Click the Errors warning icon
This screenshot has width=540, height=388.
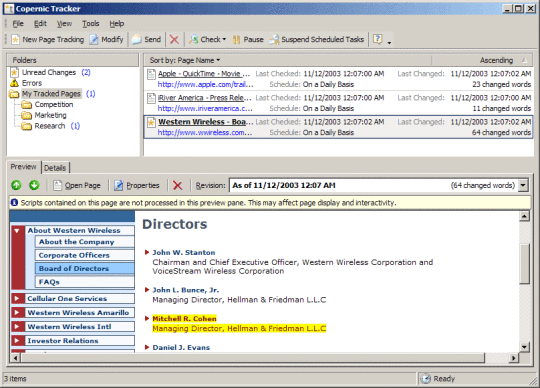click(14, 83)
